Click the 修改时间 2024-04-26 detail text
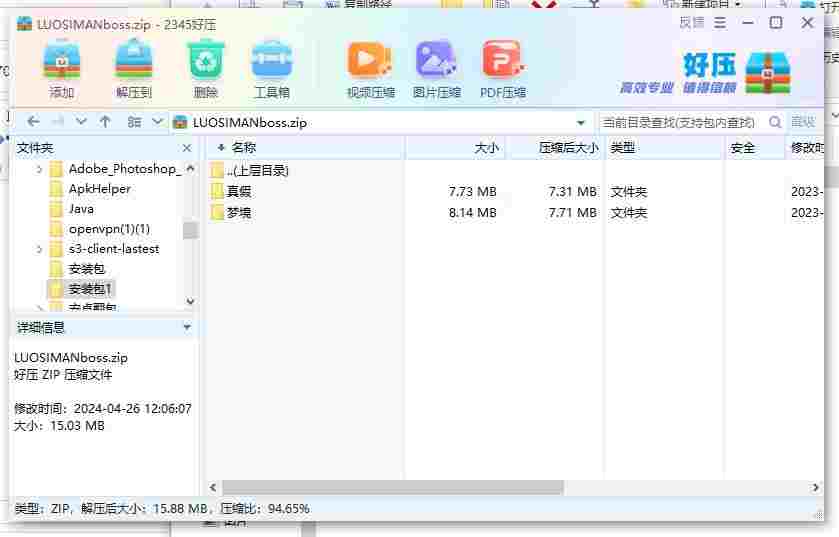The height and width of the screenshot is (537, 839). coord(103,409)
